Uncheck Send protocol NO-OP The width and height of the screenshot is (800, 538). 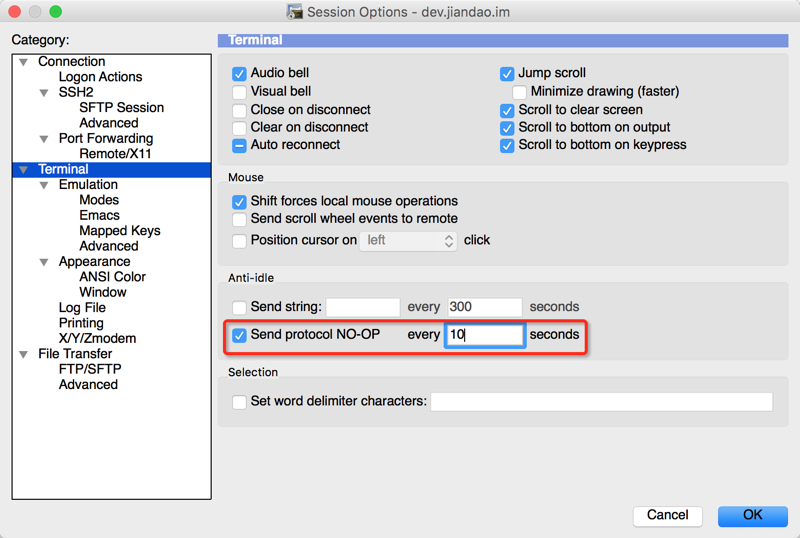(239, 335)
